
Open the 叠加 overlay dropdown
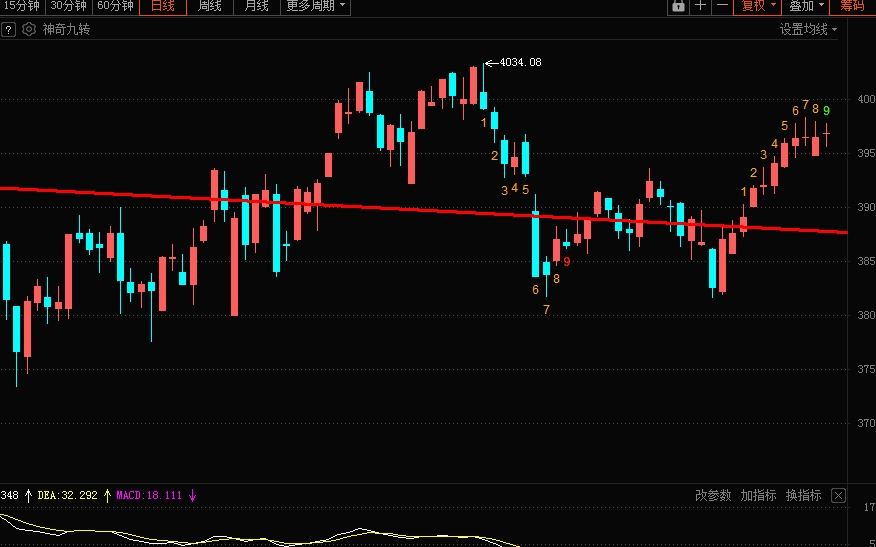pyautogui.click(x=806, y=6)
